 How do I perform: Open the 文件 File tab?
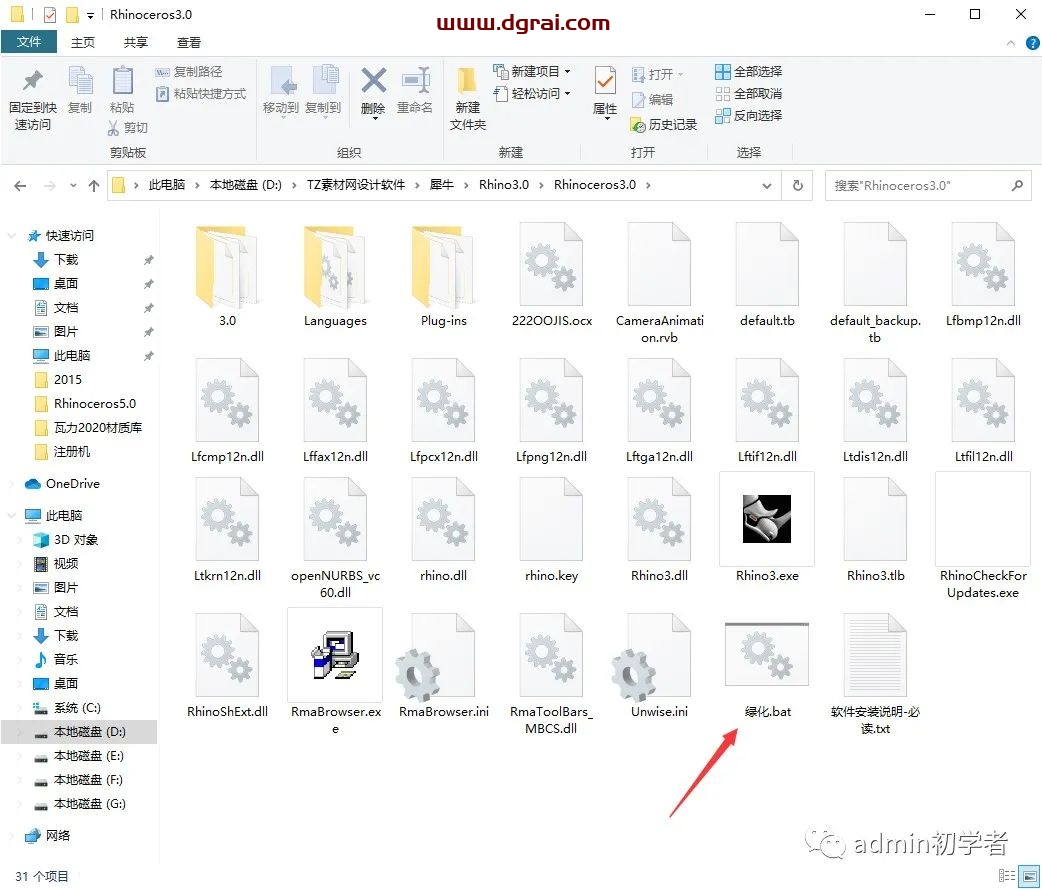(x=29, y=42)
